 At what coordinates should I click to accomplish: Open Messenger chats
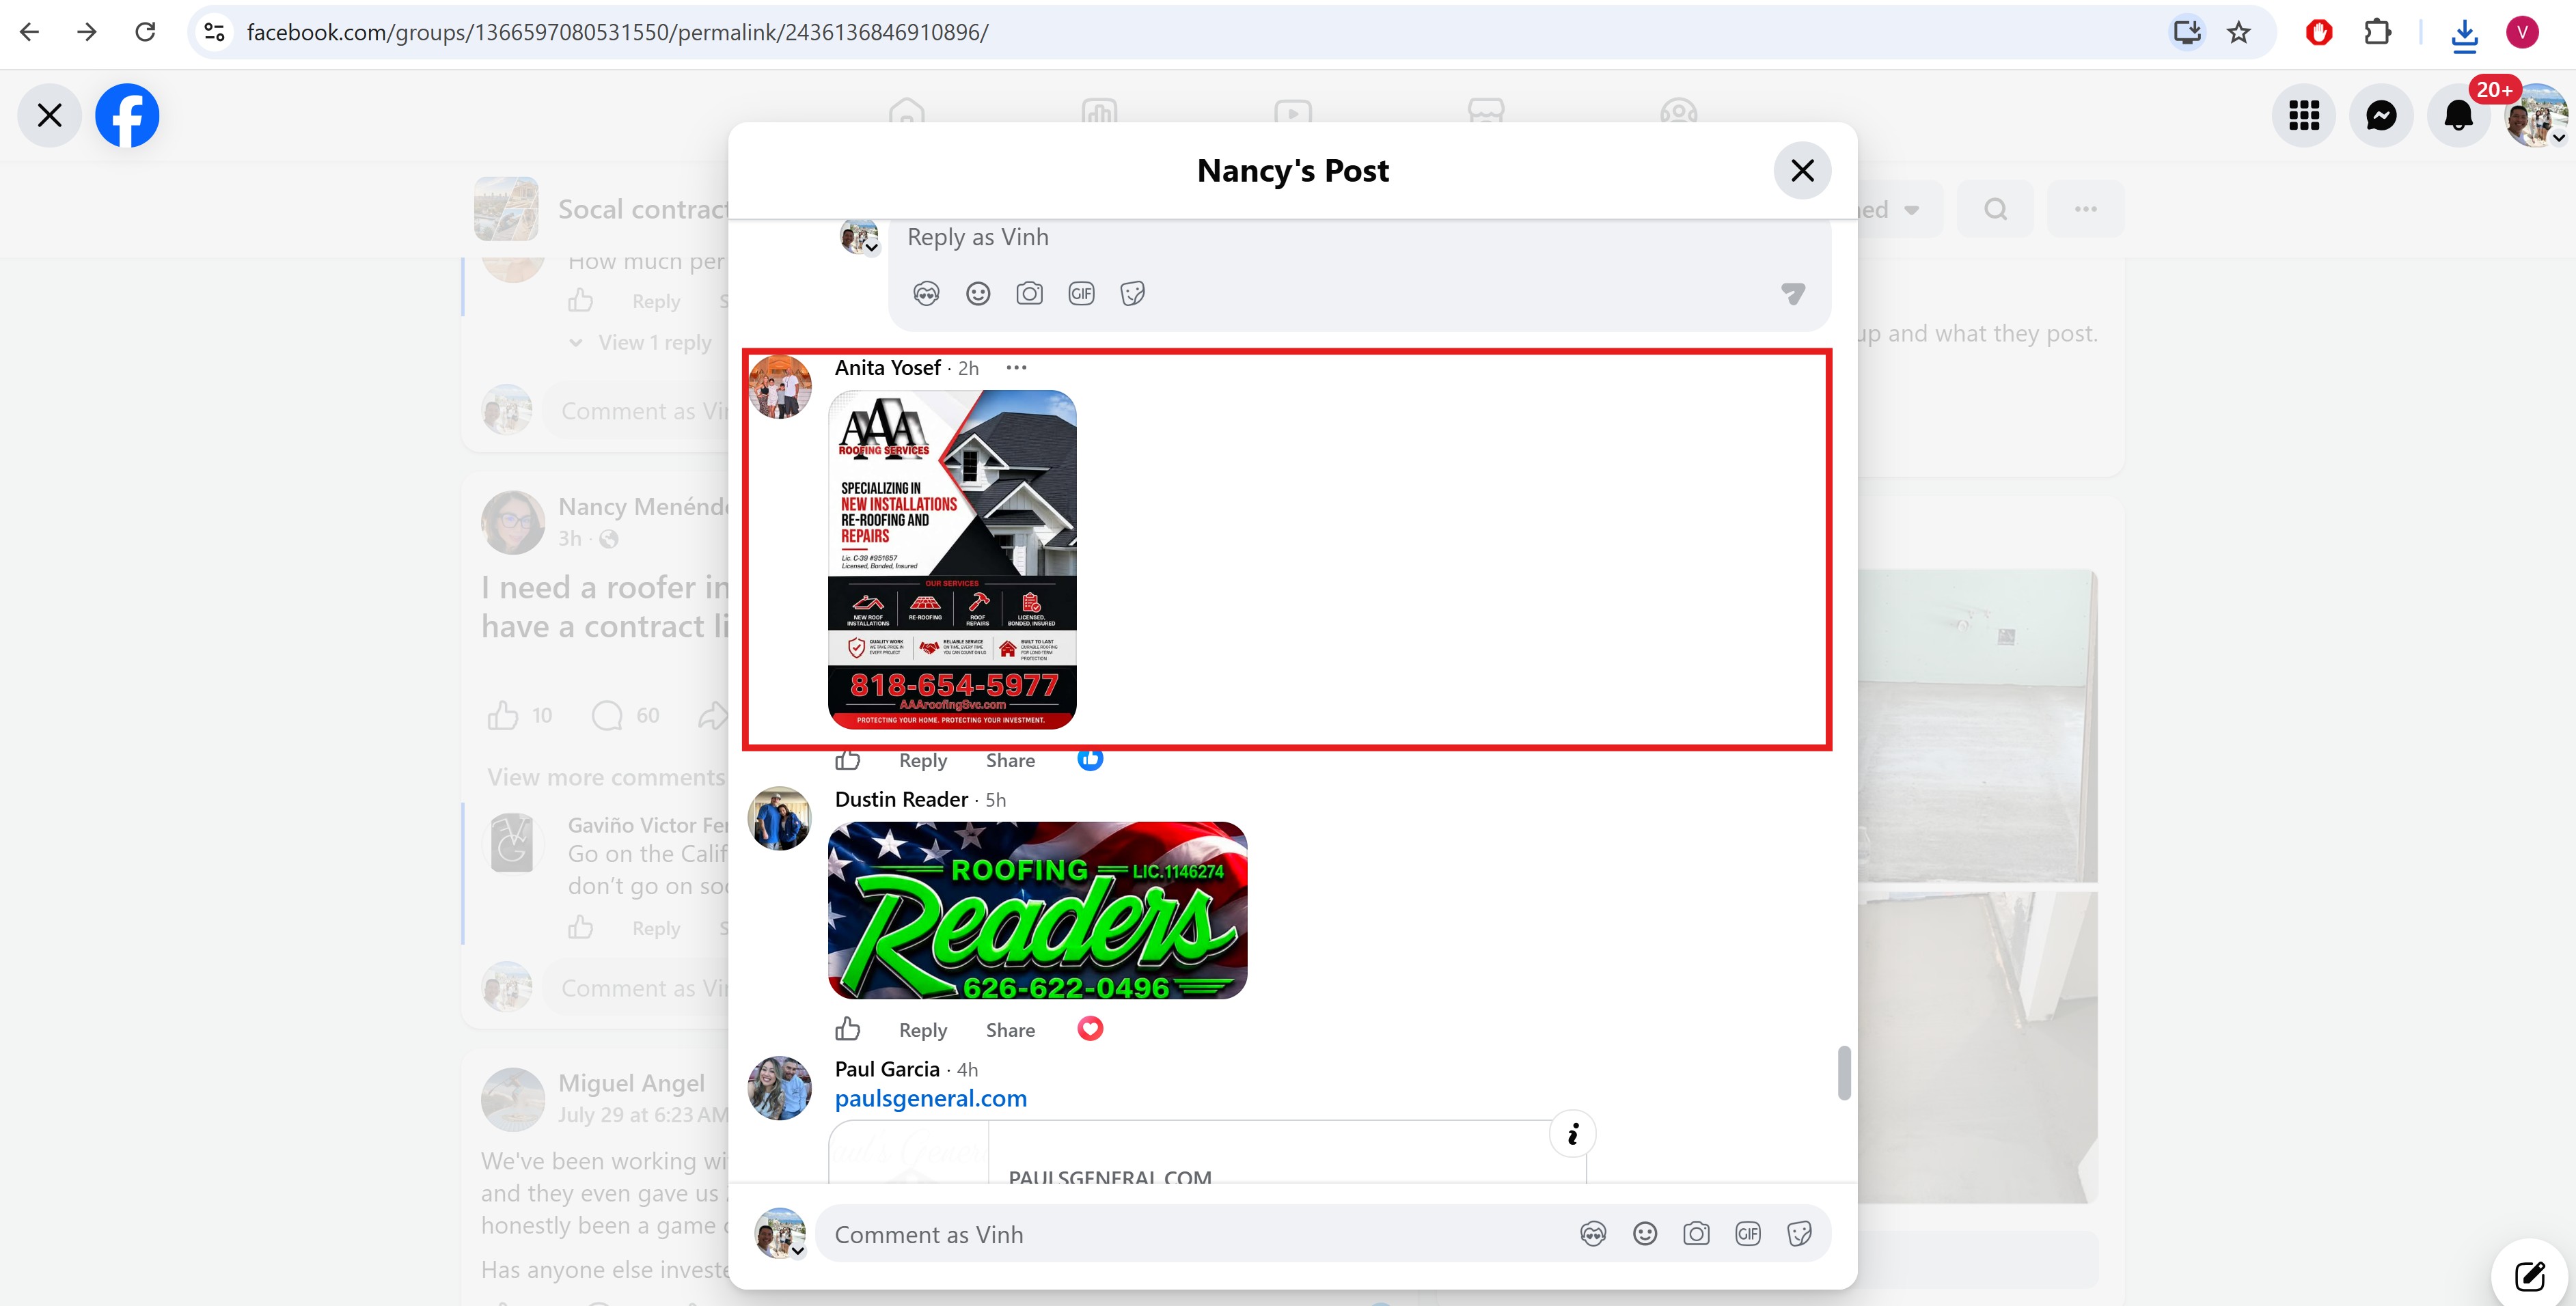pos(2381,115)
